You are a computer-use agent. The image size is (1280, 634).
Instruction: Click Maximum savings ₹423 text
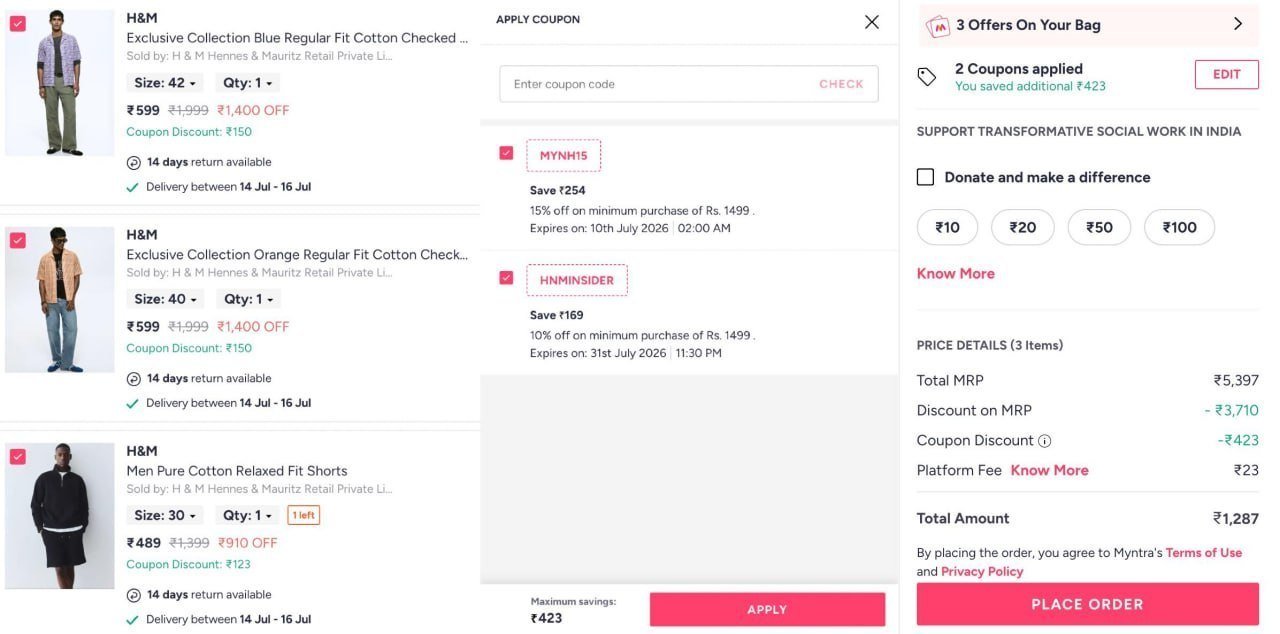(573, 609)
